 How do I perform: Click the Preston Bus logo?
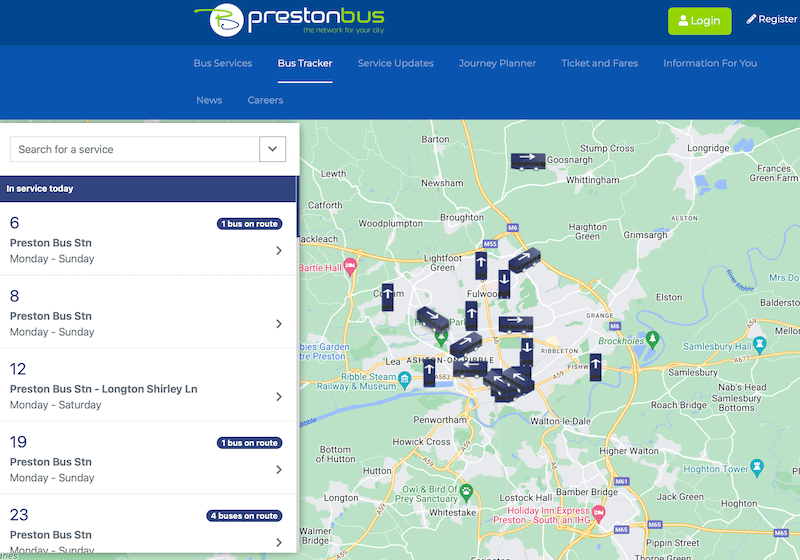(289, 19)
